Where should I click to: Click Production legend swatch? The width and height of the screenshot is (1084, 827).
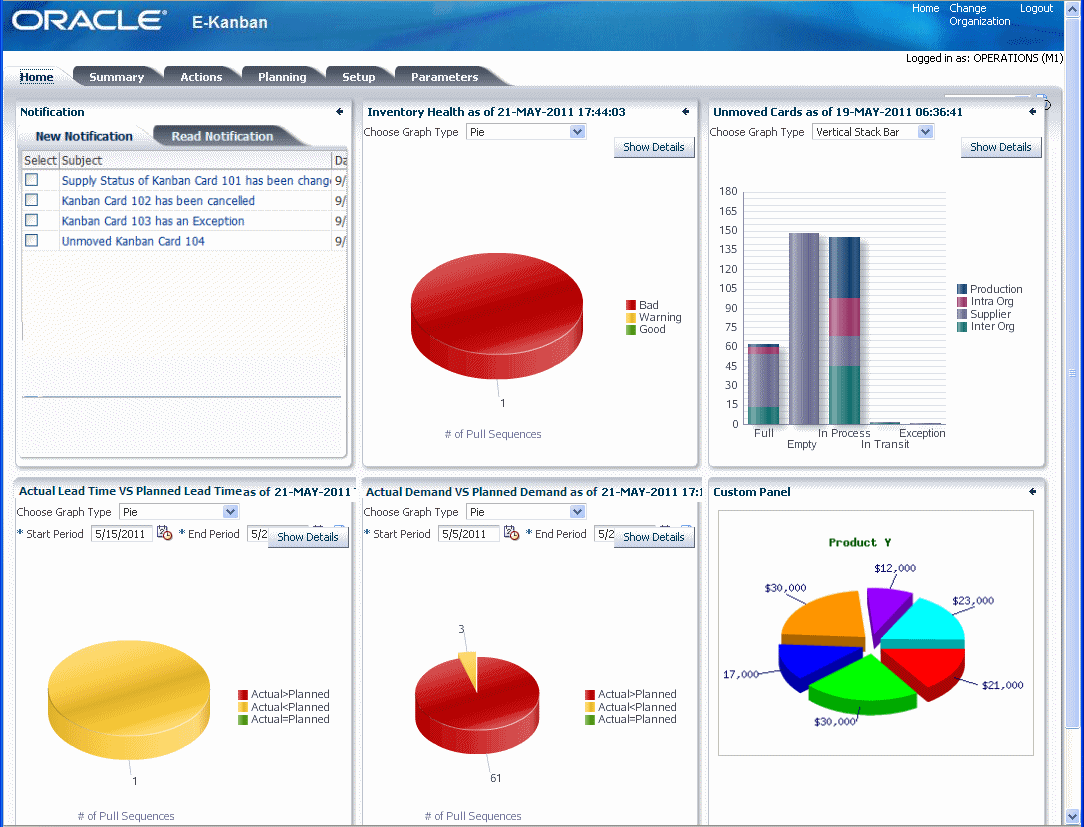[x=962, y=289]
